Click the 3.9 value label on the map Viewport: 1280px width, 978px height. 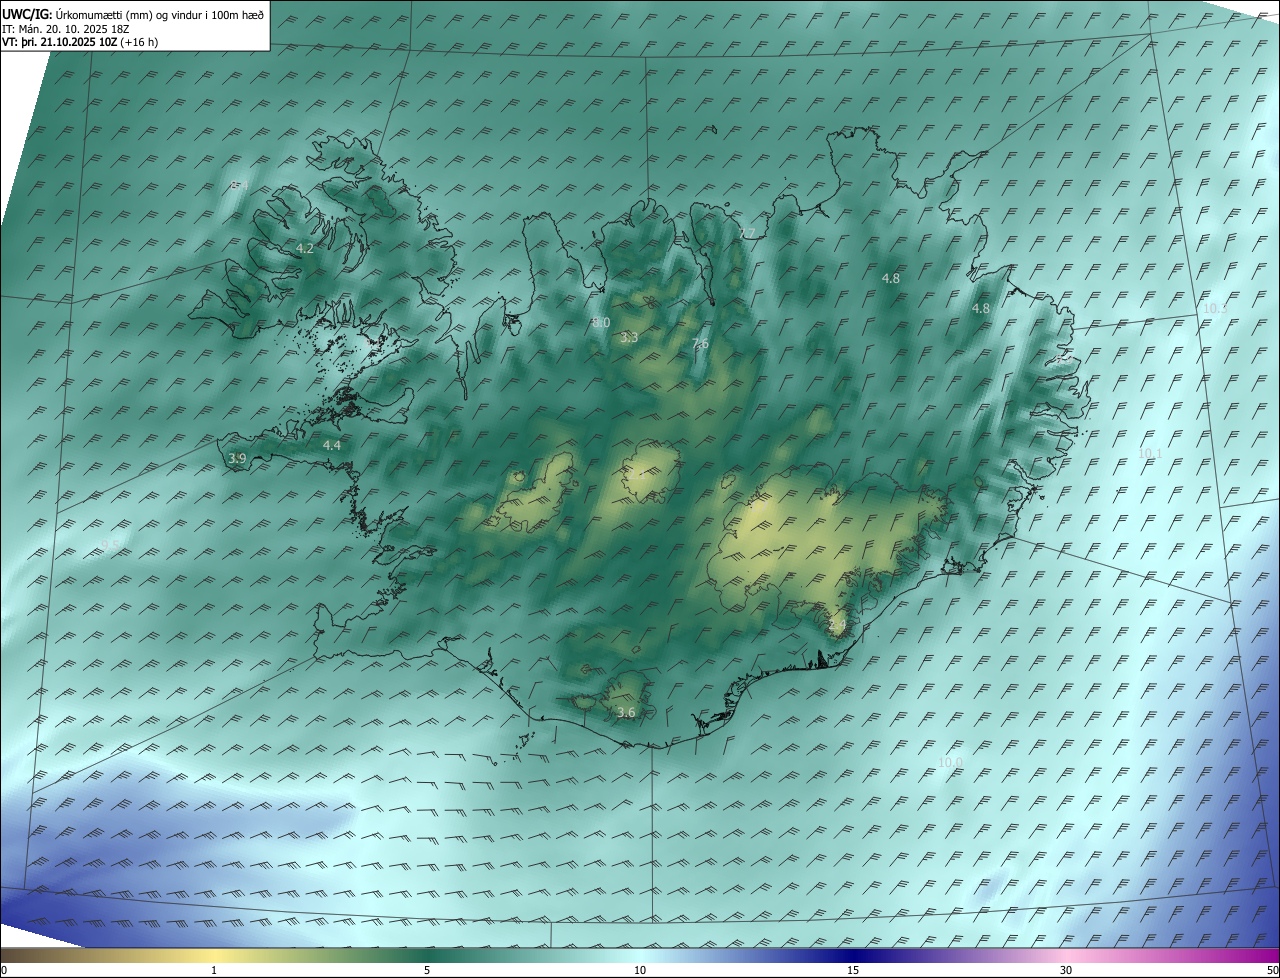click(x=237, y=458)
